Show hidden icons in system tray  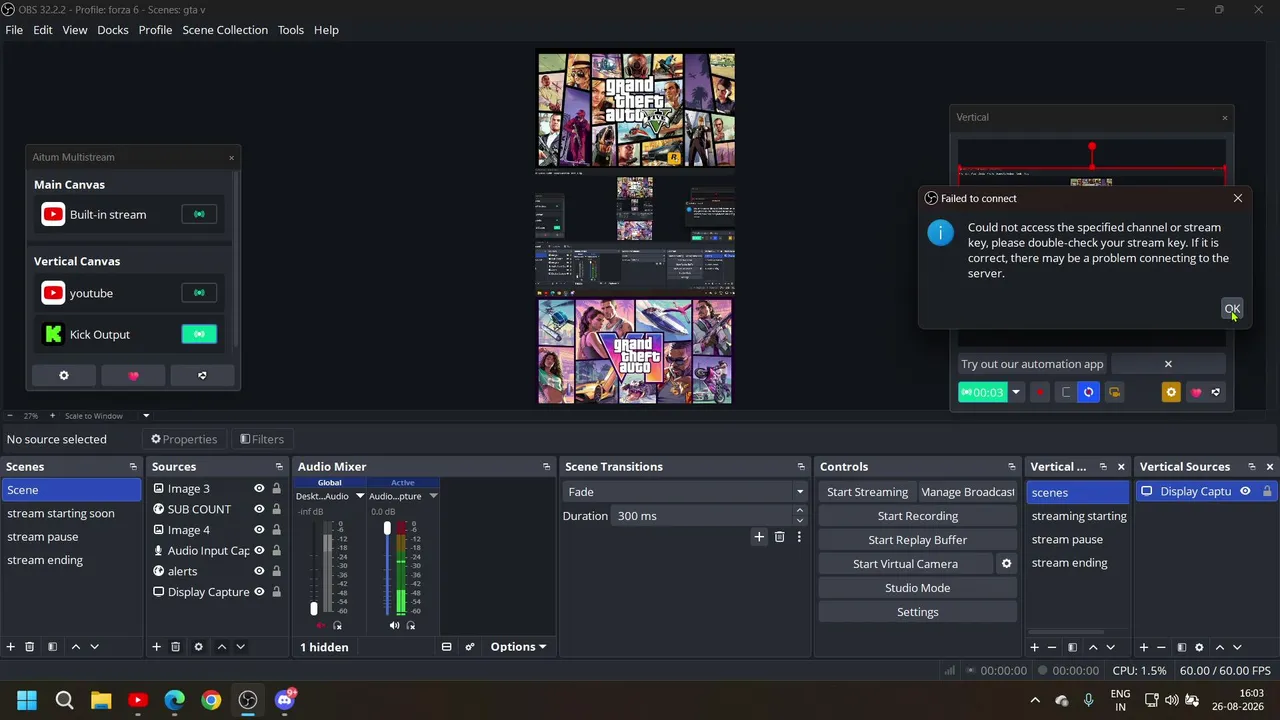1035,700
